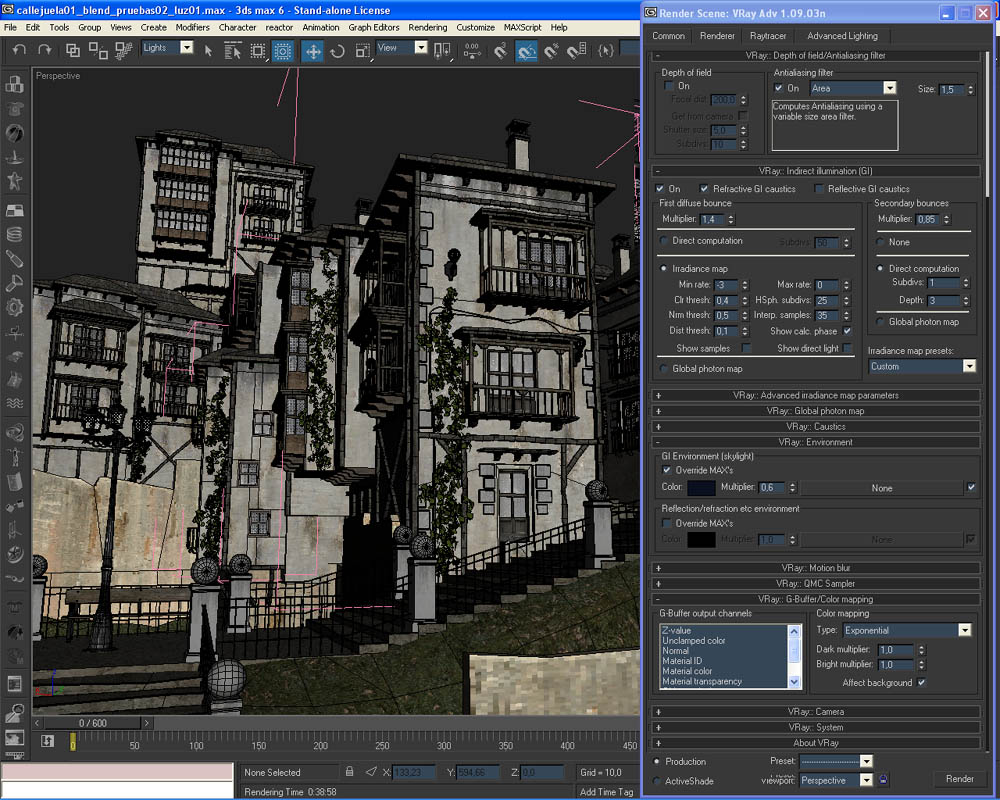Open the Antialiasing filter Area dropdown
The image size is (1000, 800).
(889, 89)
